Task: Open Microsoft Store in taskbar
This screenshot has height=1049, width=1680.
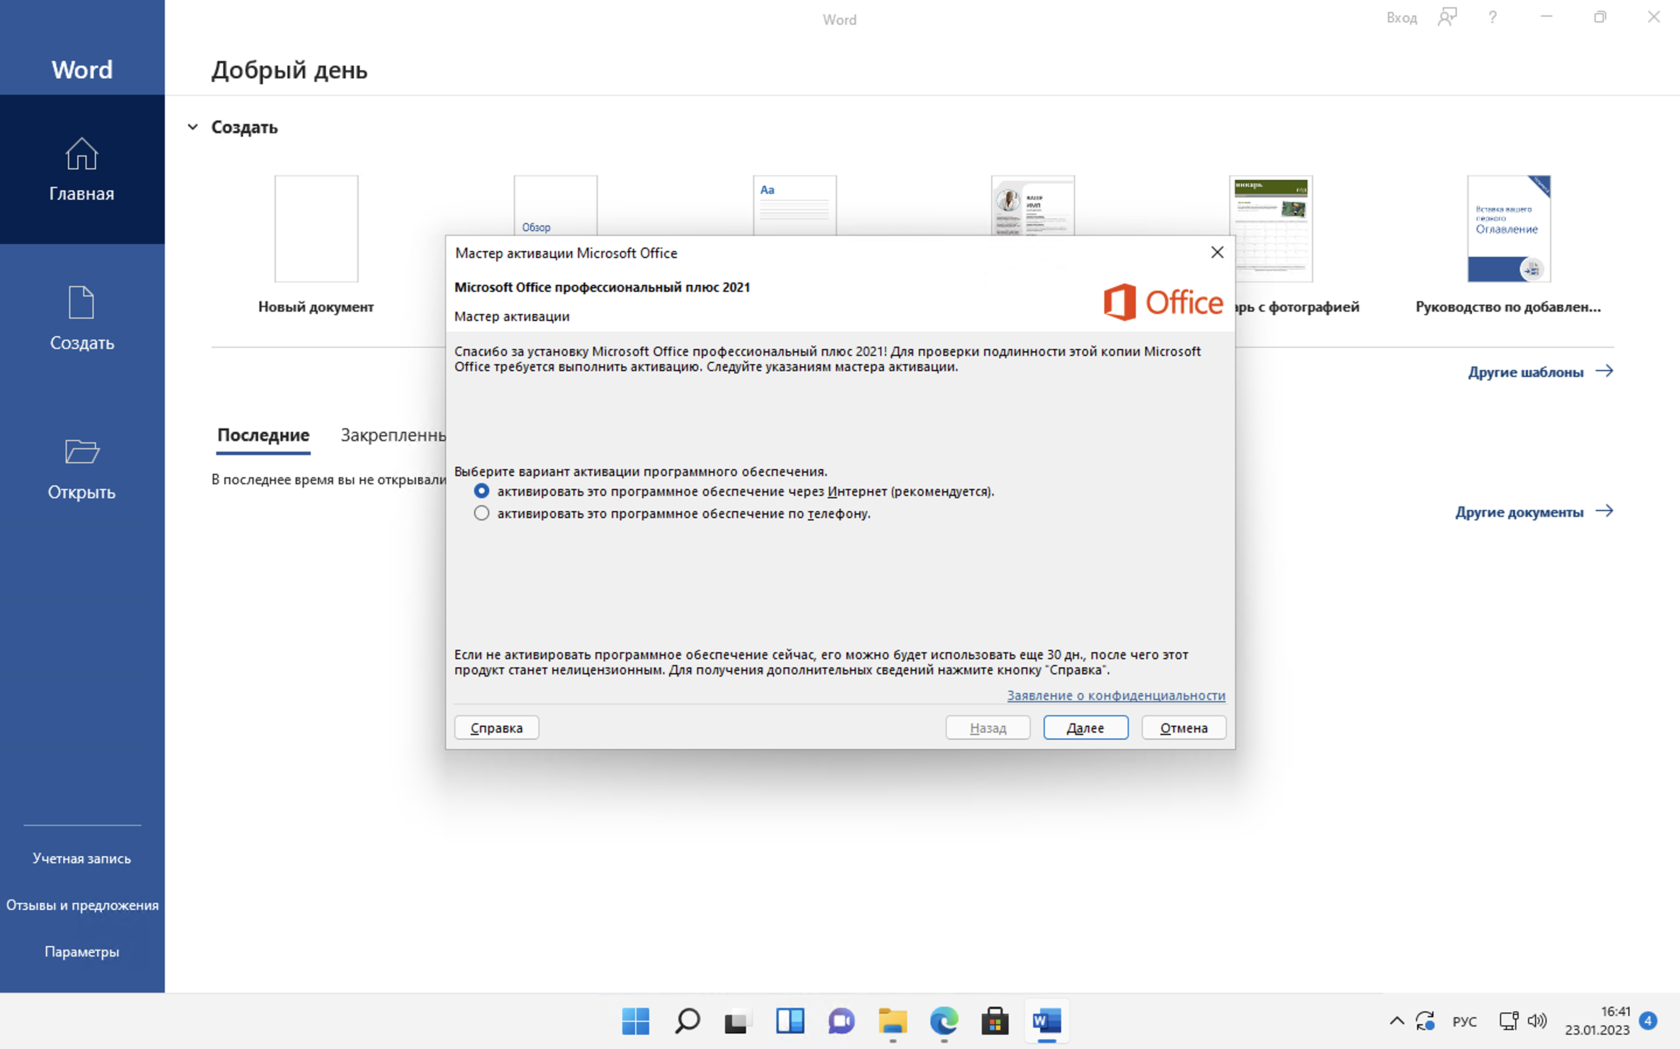Action: pyautogui.click(x=995, y=1021)
